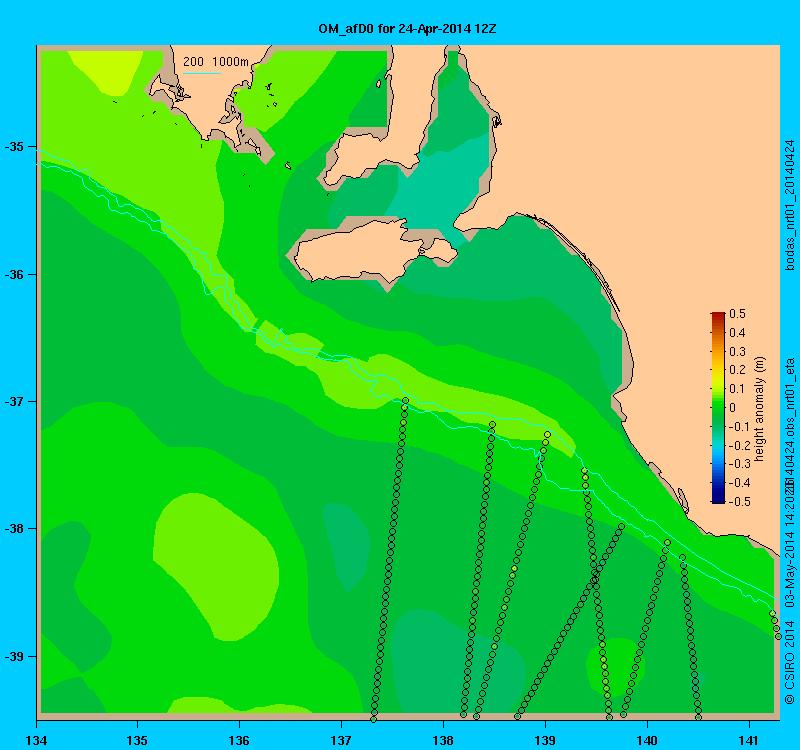Click the plot title 'OM_afD0 for 24-Apr-2014 12Z'

click(x=407, y=29)
